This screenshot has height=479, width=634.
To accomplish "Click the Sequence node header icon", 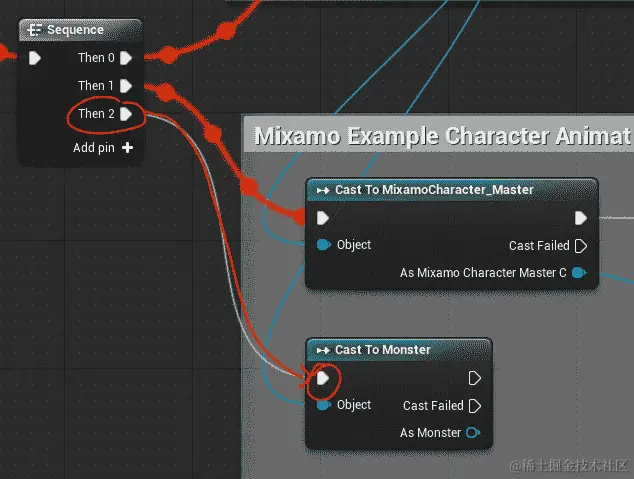I will click(x=35, y=30).
